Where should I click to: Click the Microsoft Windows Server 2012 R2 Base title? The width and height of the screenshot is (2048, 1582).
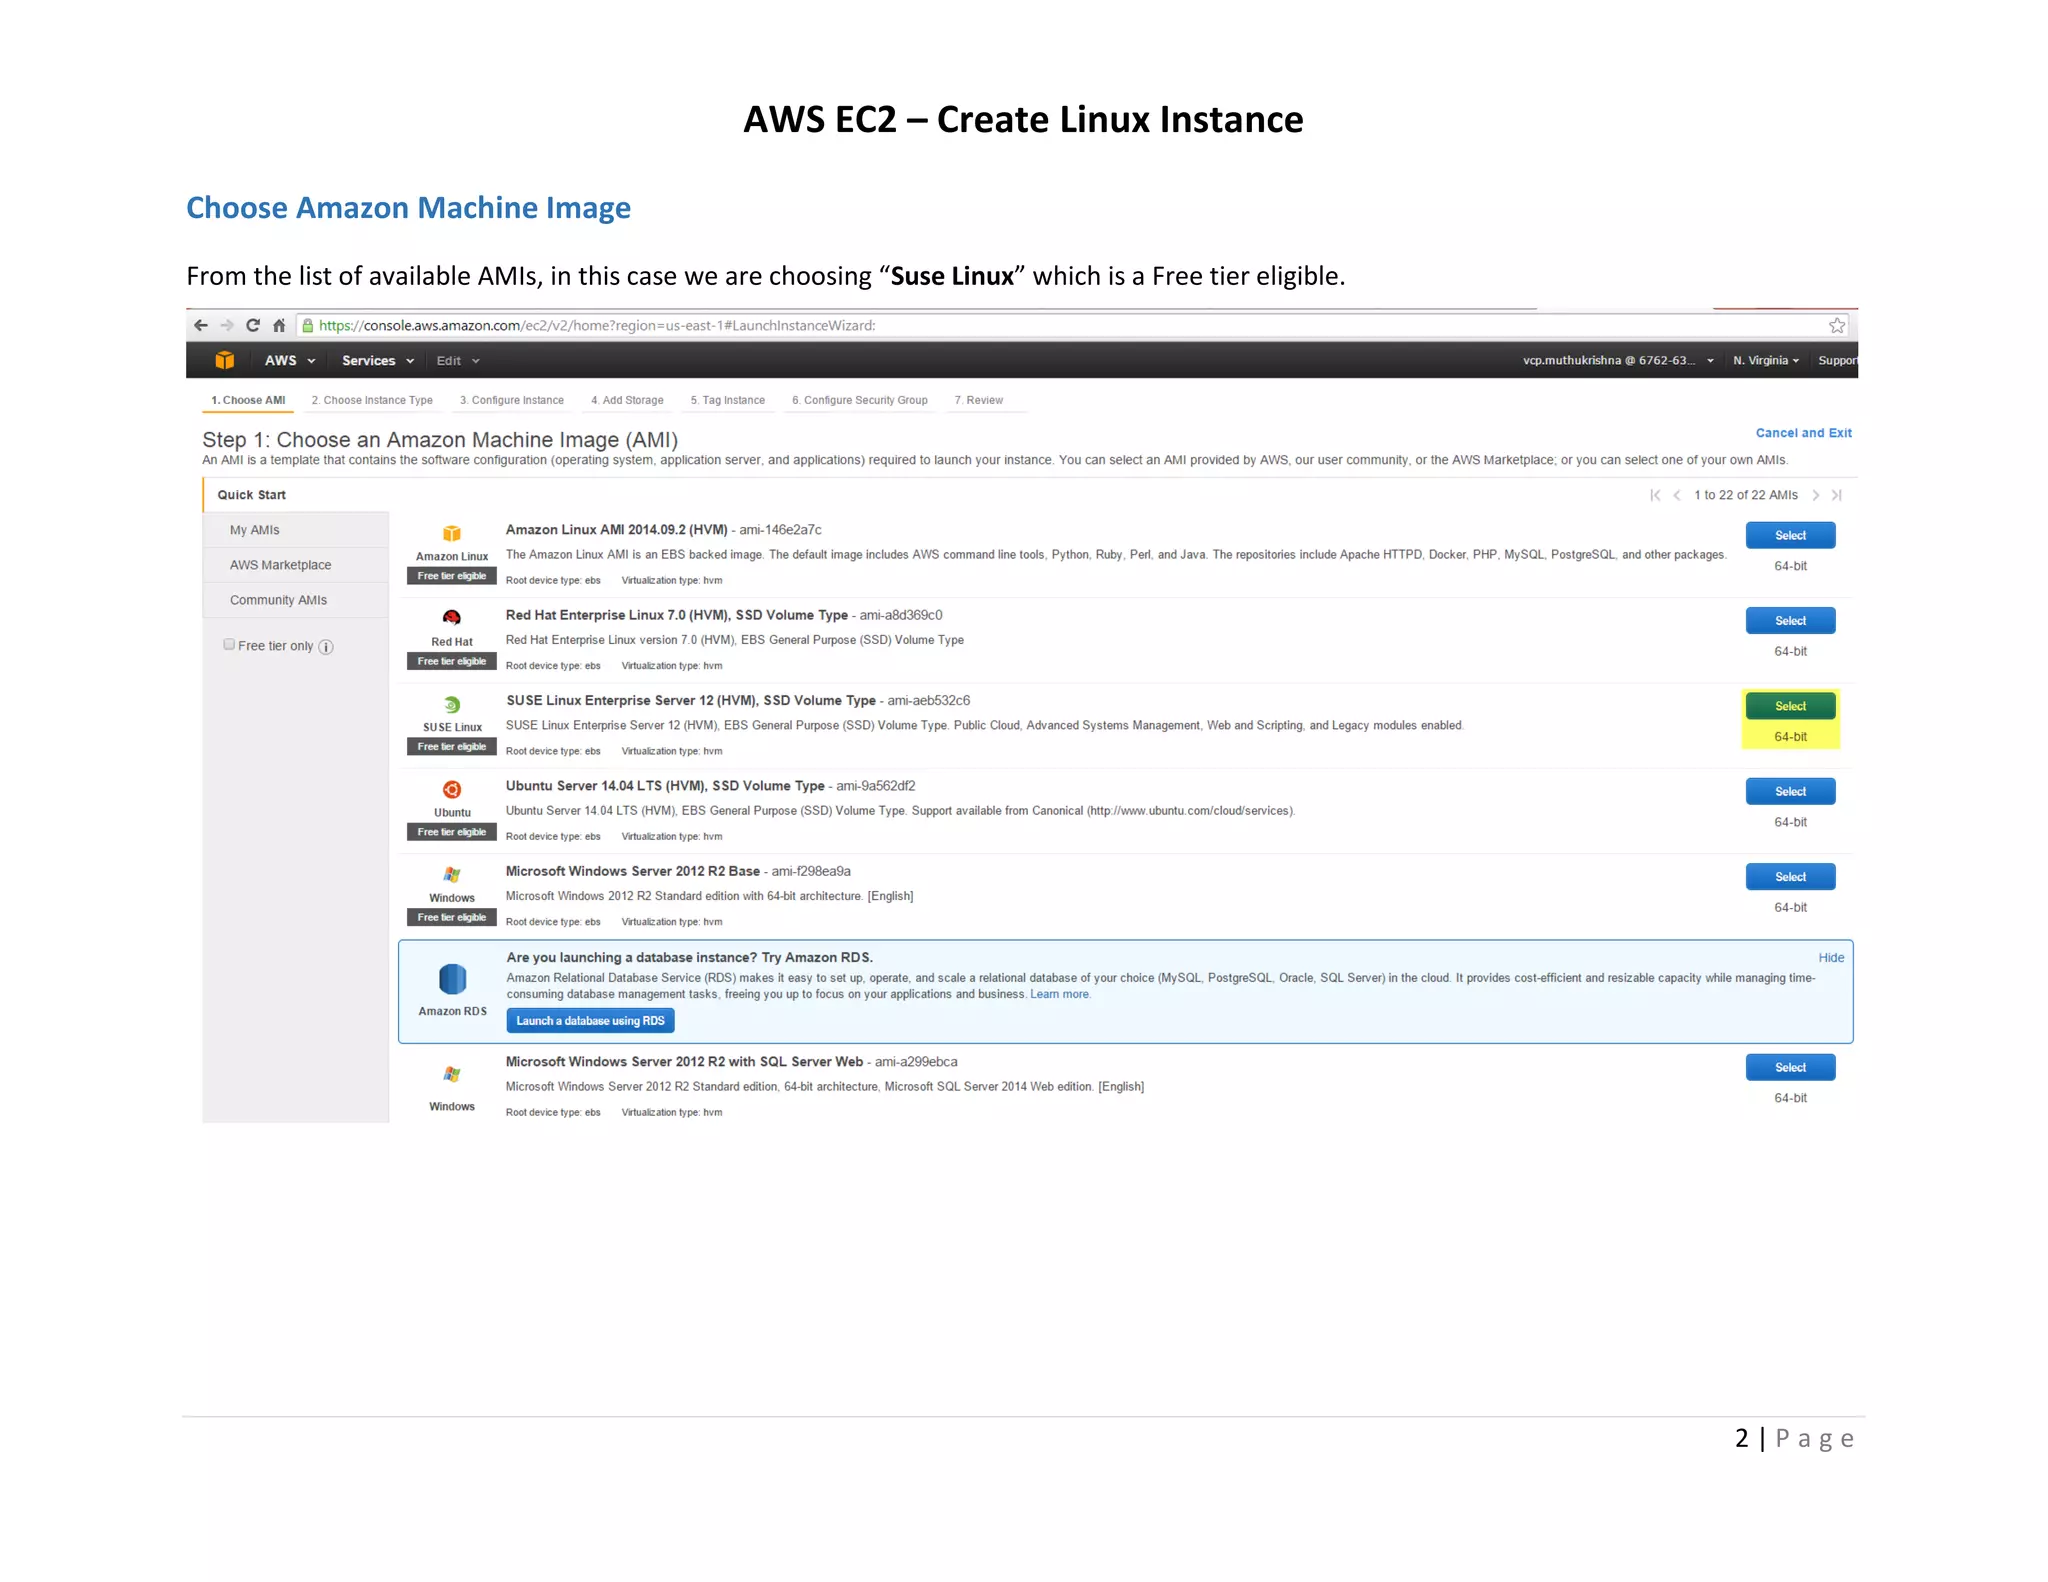pos(633,871)
